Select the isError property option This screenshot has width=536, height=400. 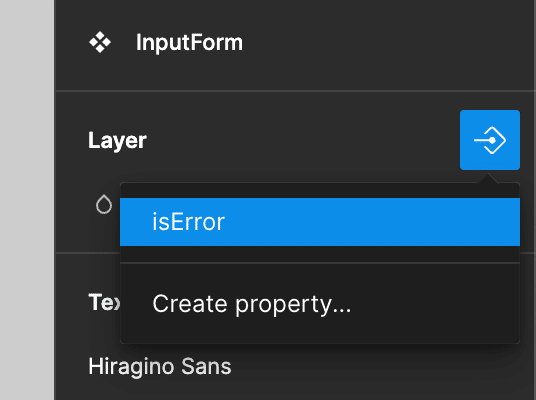pyautogui.click(x=320, y=222)
